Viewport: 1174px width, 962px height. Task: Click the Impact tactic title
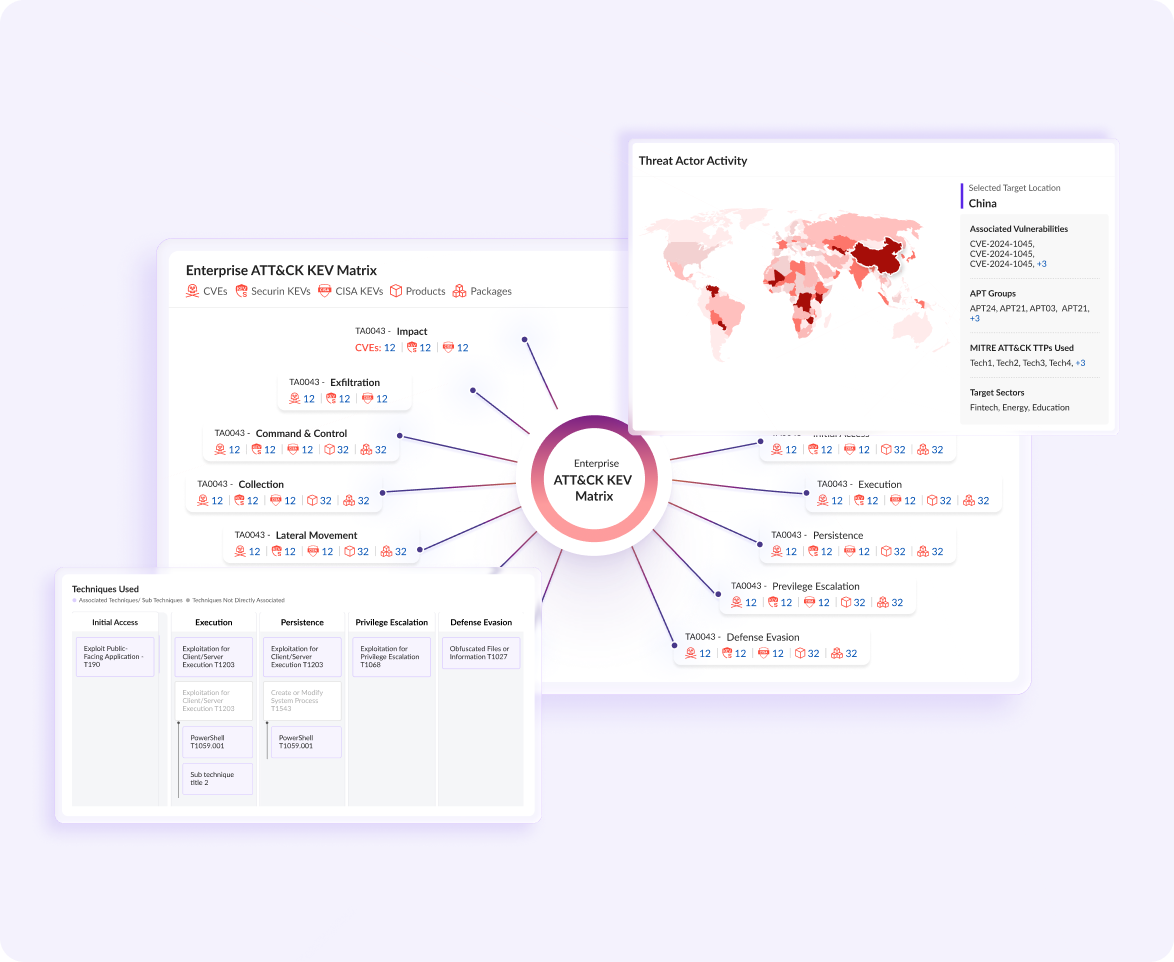click(412, 331)
